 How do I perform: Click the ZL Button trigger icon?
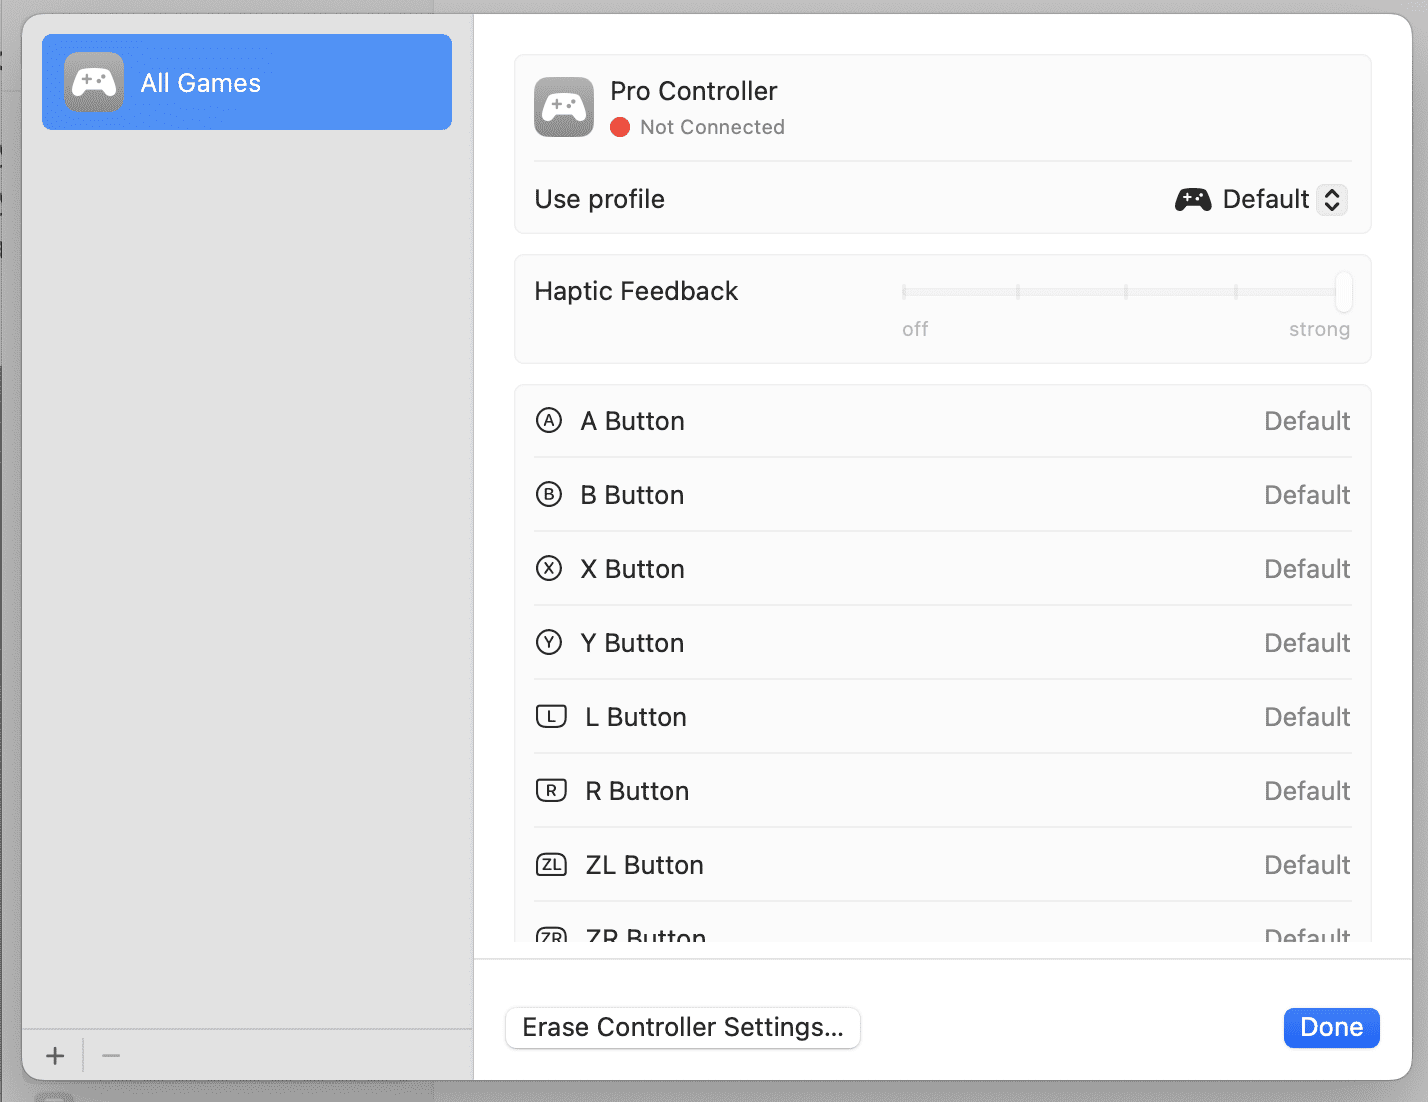pos(551,865)
